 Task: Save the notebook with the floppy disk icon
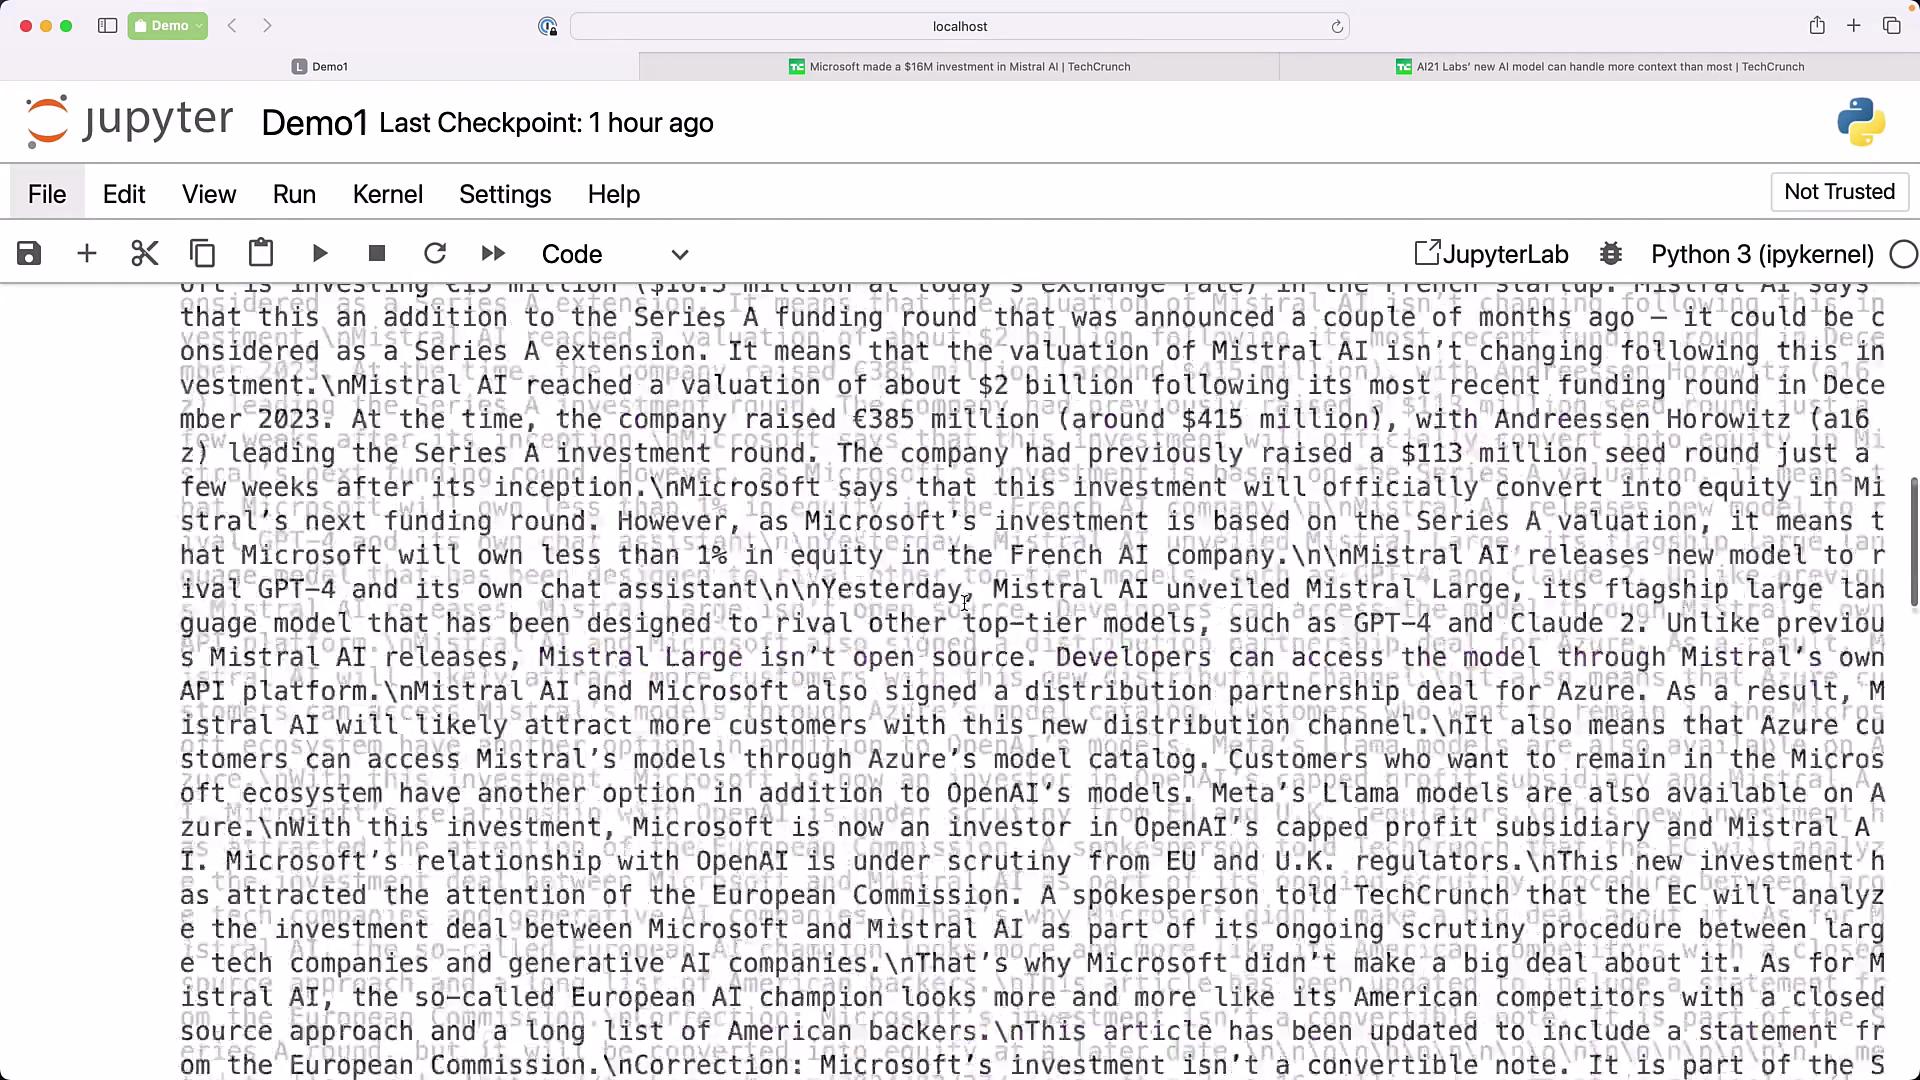pos(29,254)
